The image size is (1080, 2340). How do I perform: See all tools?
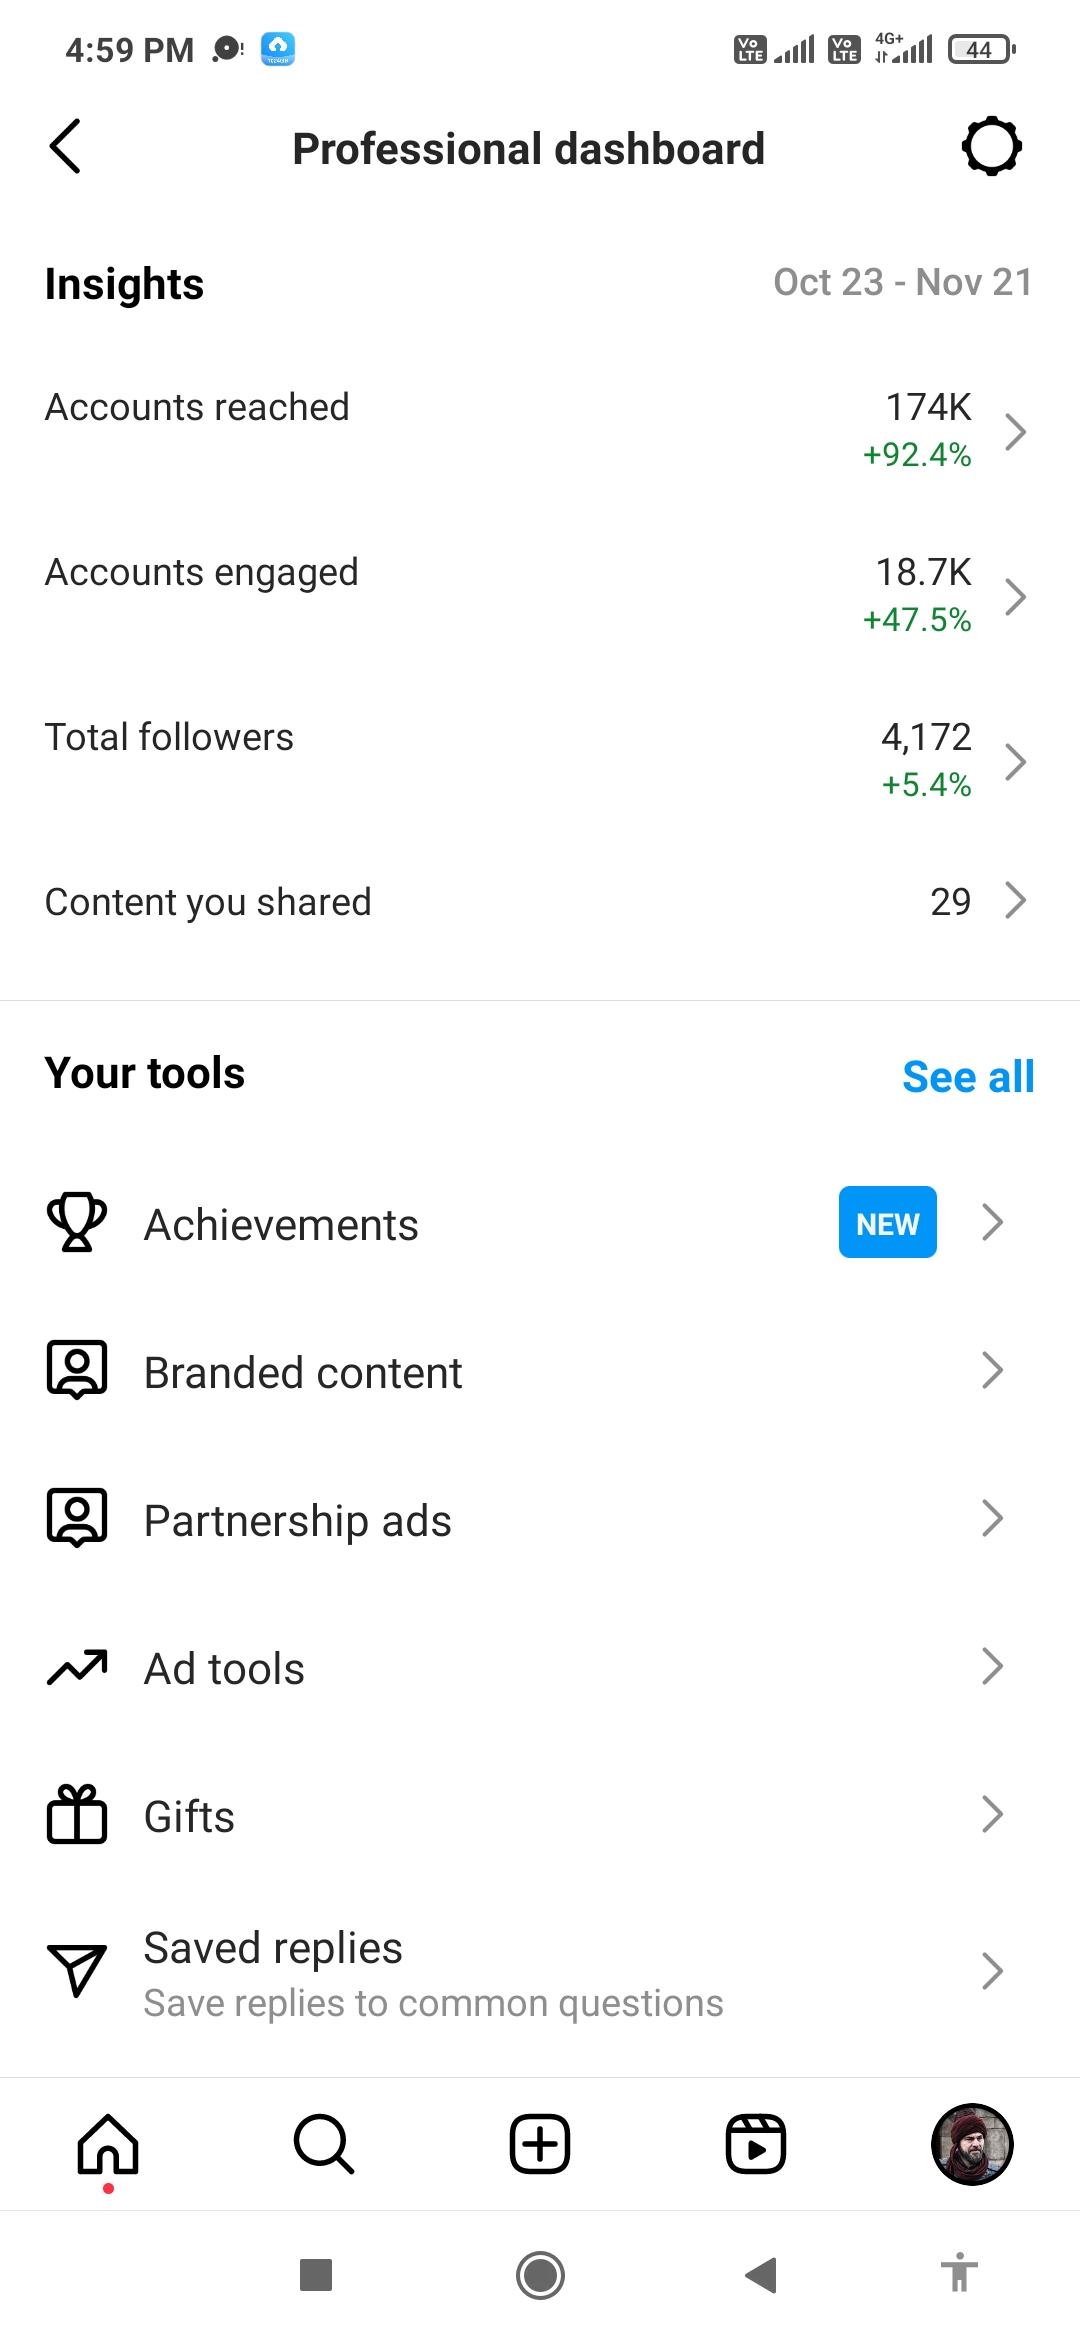pos(968,1076)
